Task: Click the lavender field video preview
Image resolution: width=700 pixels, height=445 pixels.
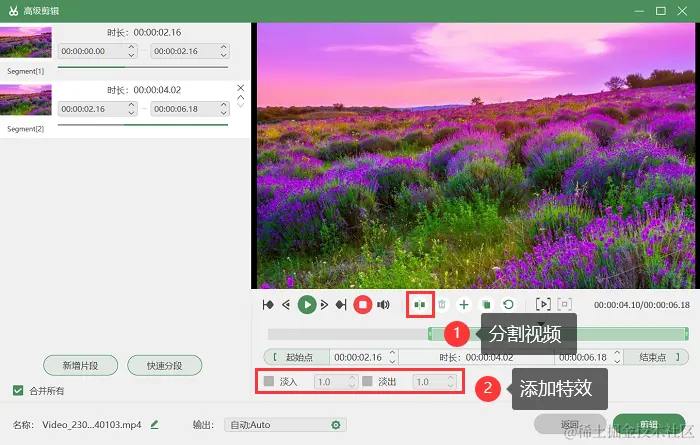Action: coord(476,155)
